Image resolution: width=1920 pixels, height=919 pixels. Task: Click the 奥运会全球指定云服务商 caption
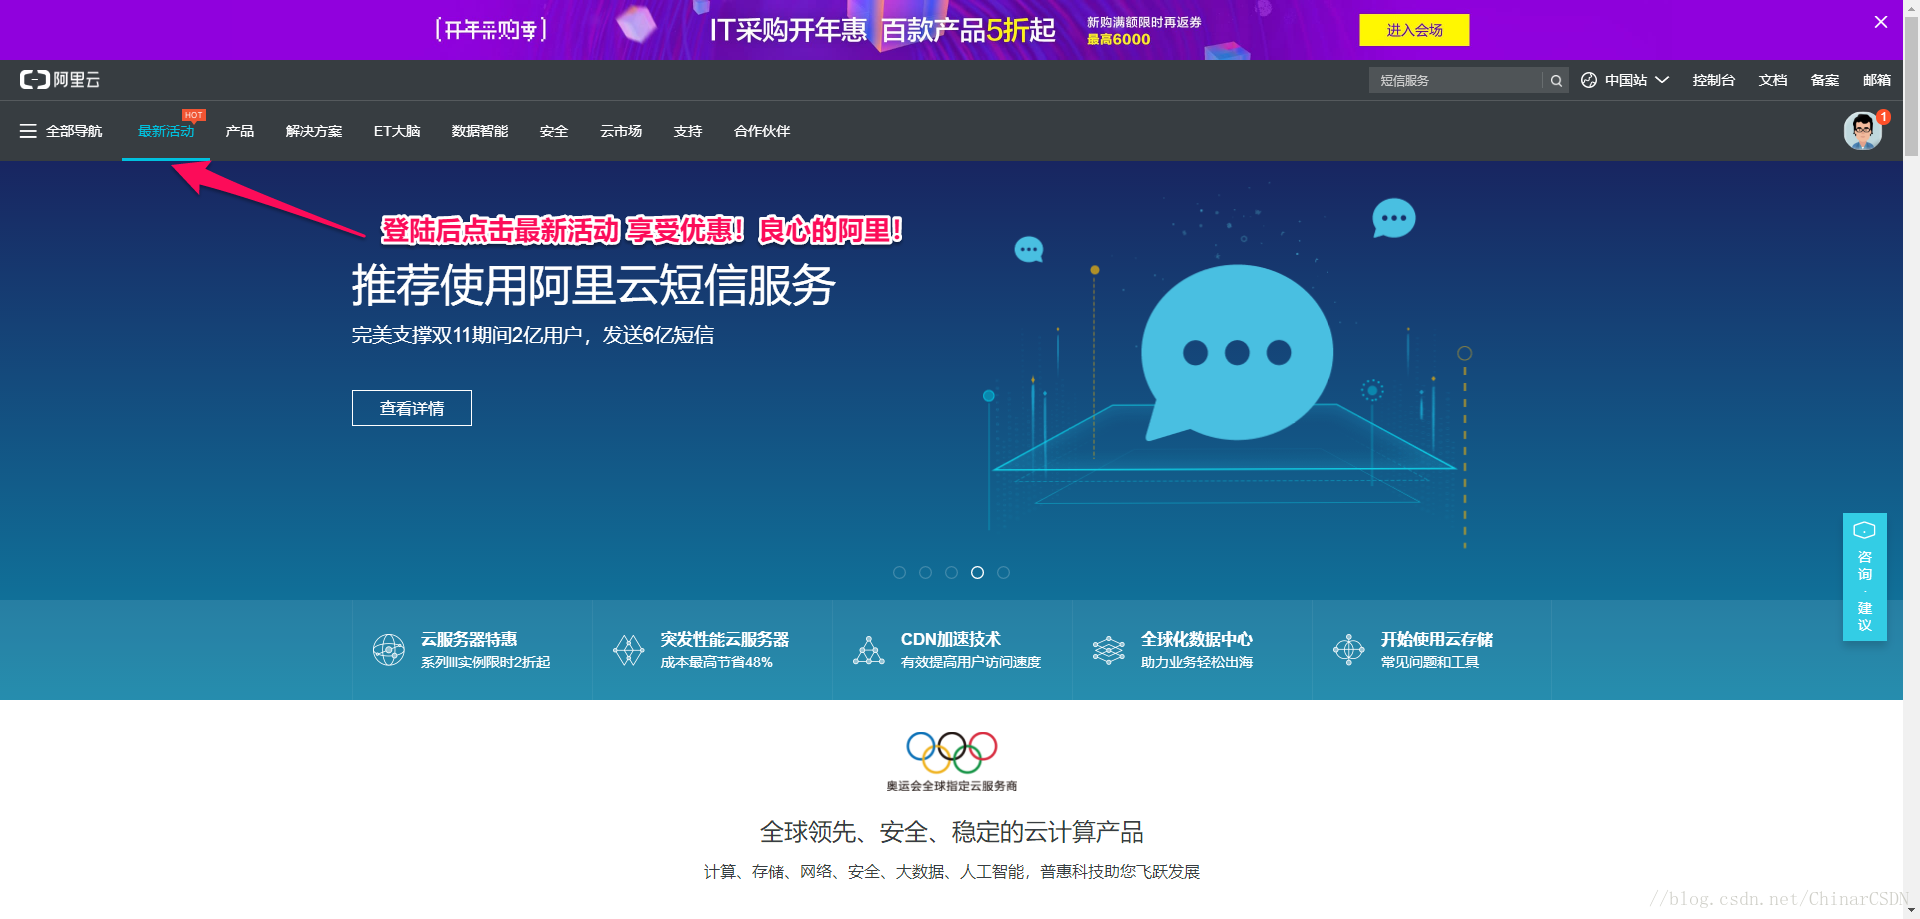tap(952, 786)
